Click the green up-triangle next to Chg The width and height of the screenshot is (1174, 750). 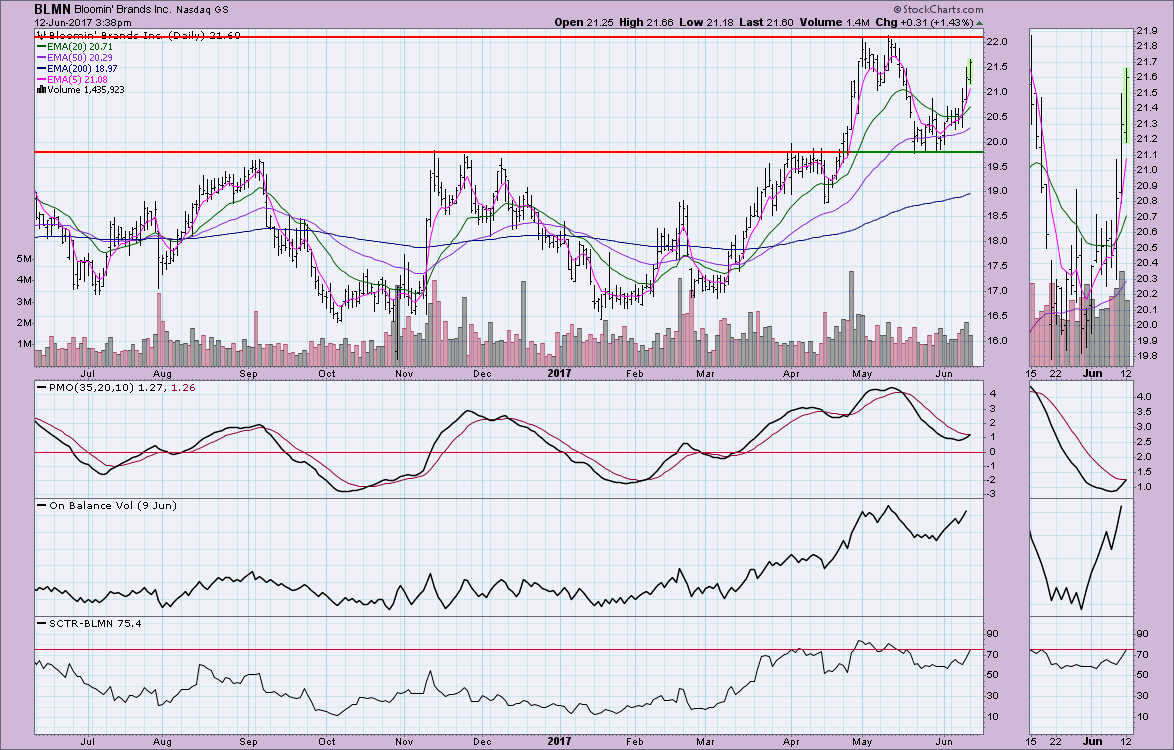point(981,22)
